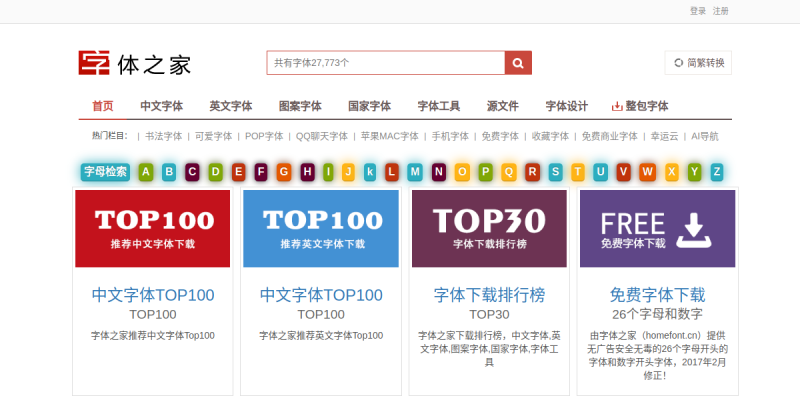Viewport: 800px width, 400px height.
Task: Open letter Q font index
Action: [x=509, y=172]
